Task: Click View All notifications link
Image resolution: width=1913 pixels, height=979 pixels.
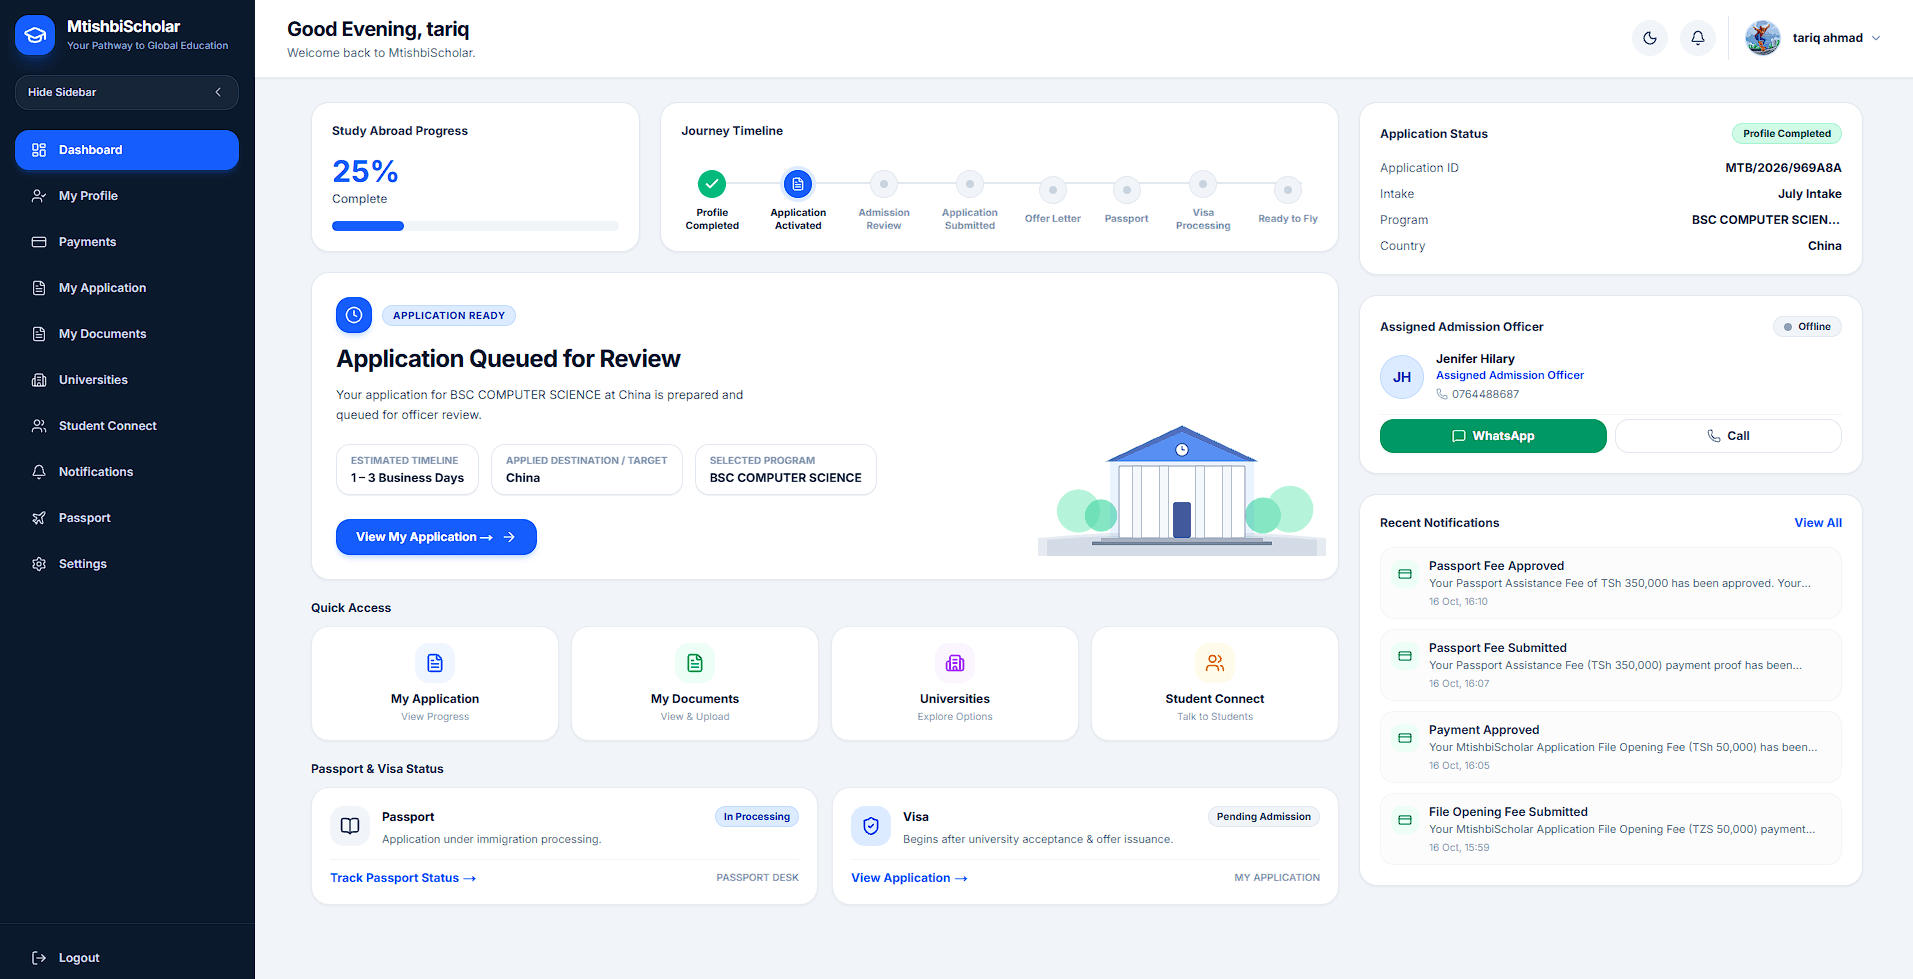Action: (1818, 523)
